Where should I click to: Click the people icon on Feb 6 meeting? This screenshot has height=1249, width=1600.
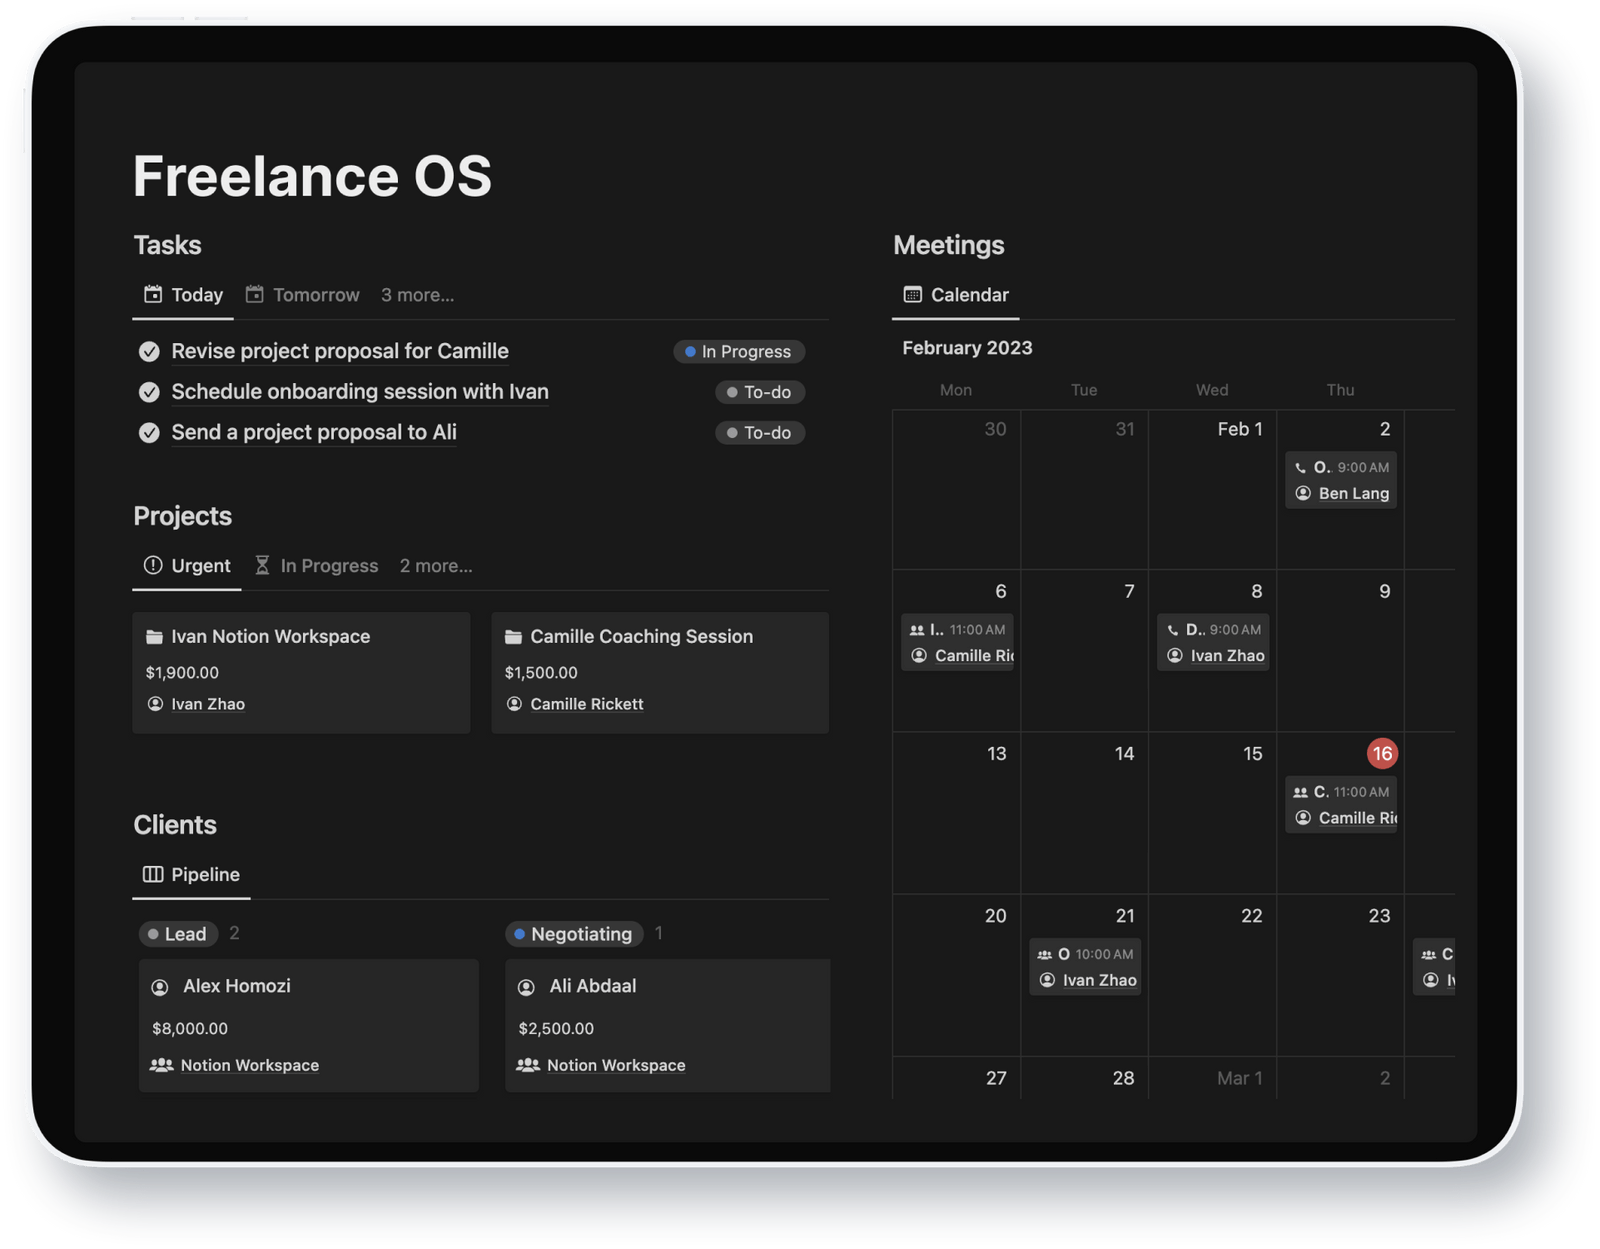[918, 630]
